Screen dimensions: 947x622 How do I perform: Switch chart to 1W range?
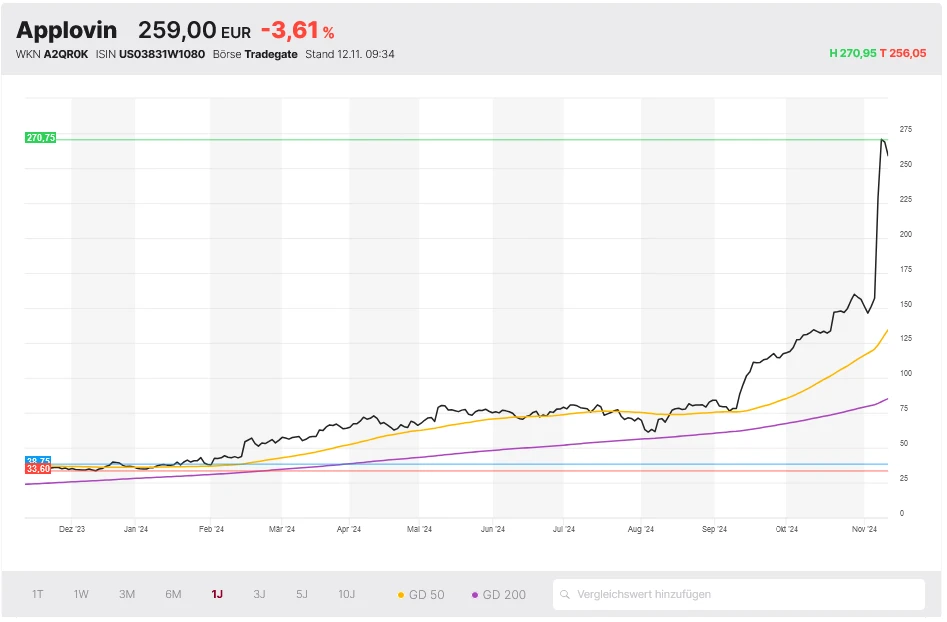(x=81, y=594)
